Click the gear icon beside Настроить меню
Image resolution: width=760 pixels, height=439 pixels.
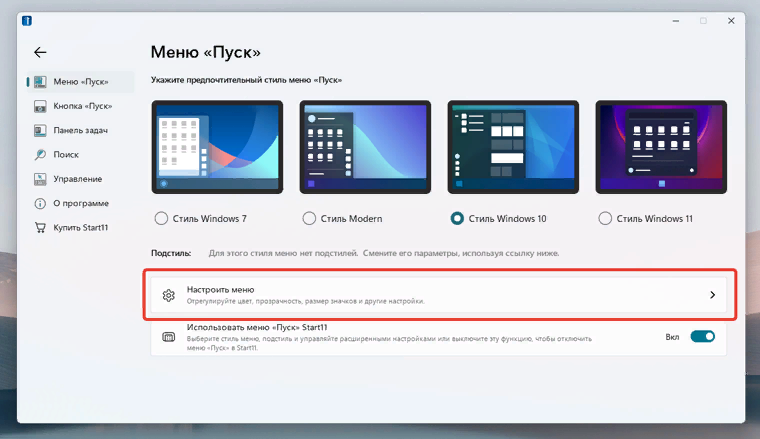pos(169,295)
